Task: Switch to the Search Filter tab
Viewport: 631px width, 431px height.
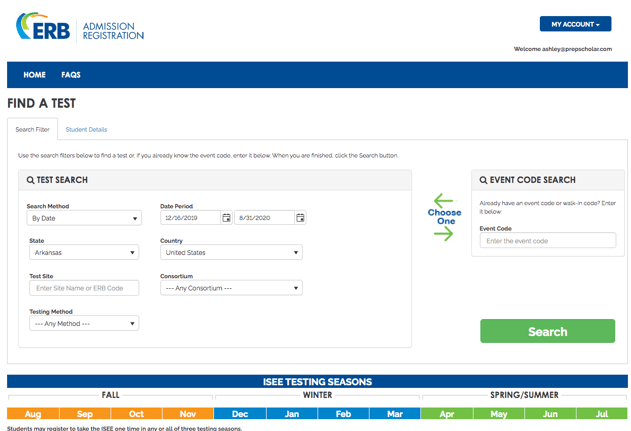Action: pyautogui.click(x=33, y=129)
